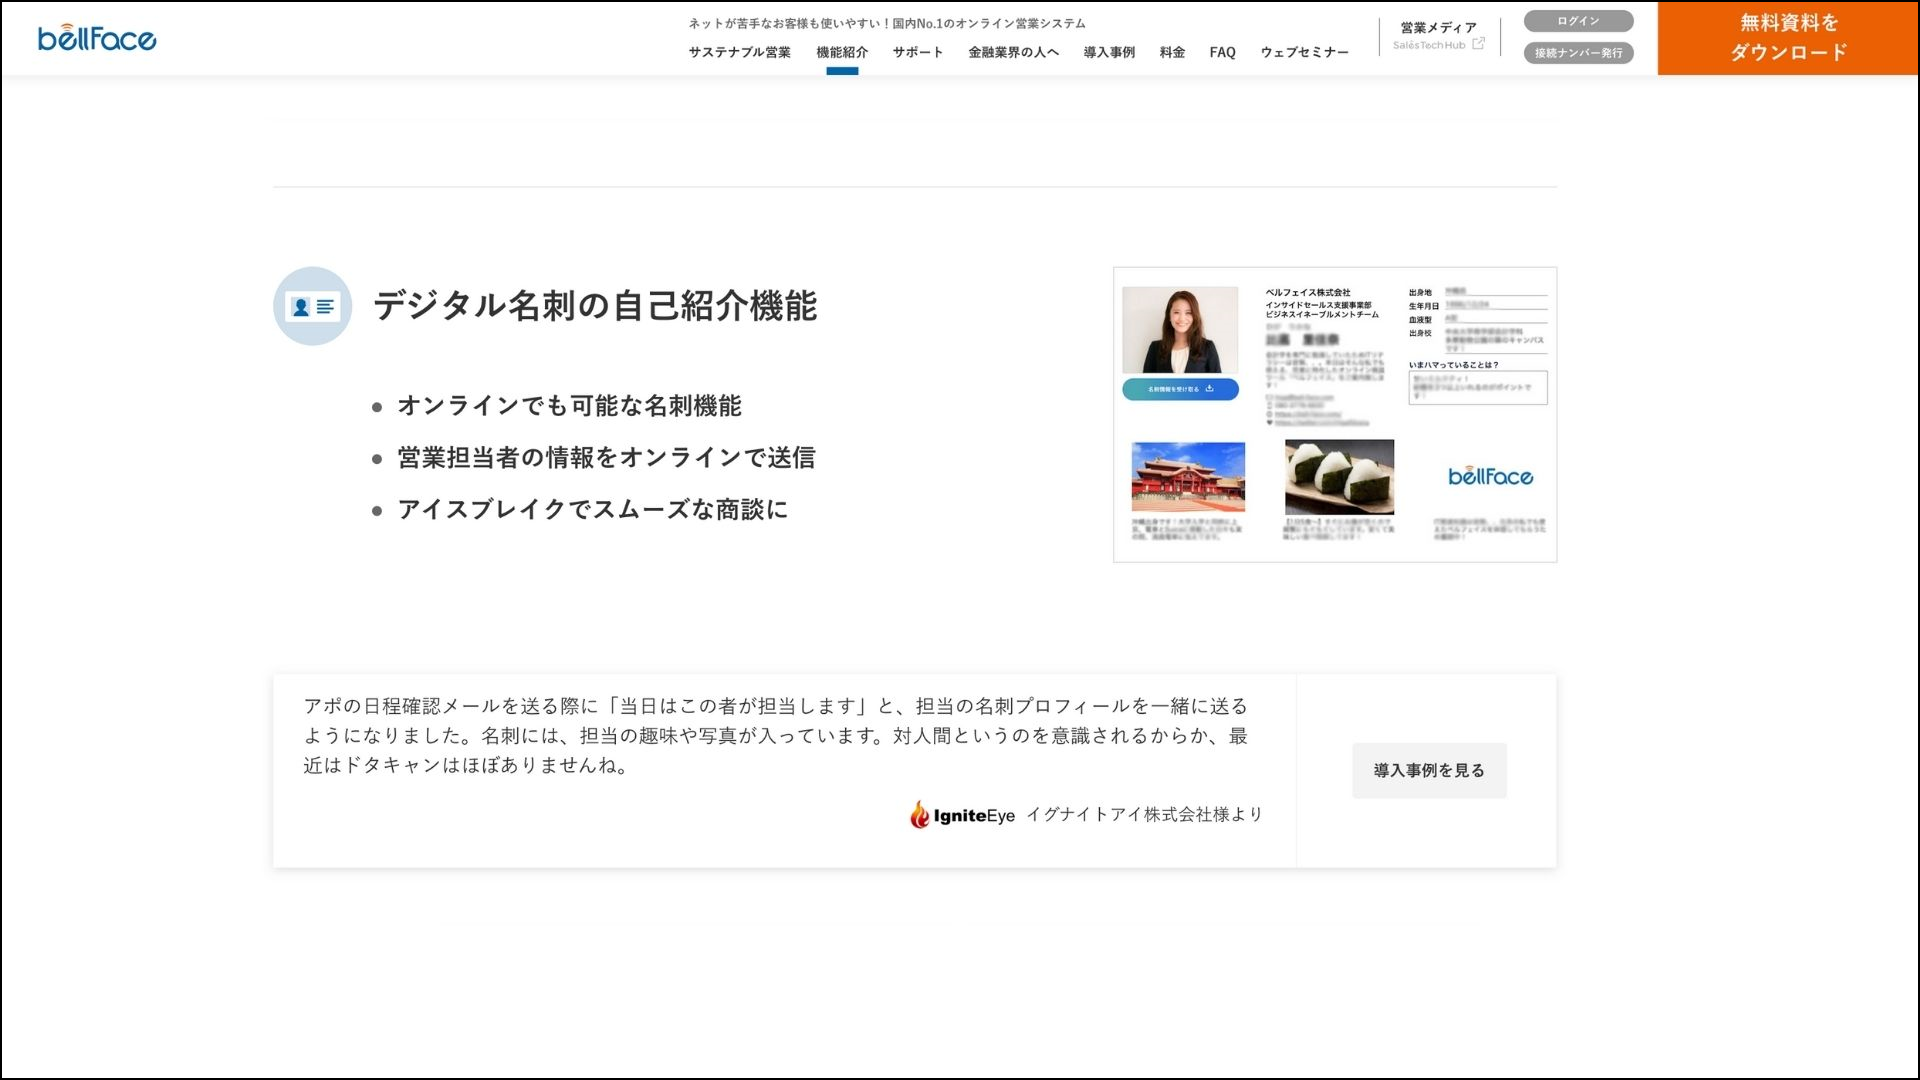The image size is (1920, 1080).
Task: Click the download icon on 名刺情報を受け取る button
Action: coord(1210,390)
